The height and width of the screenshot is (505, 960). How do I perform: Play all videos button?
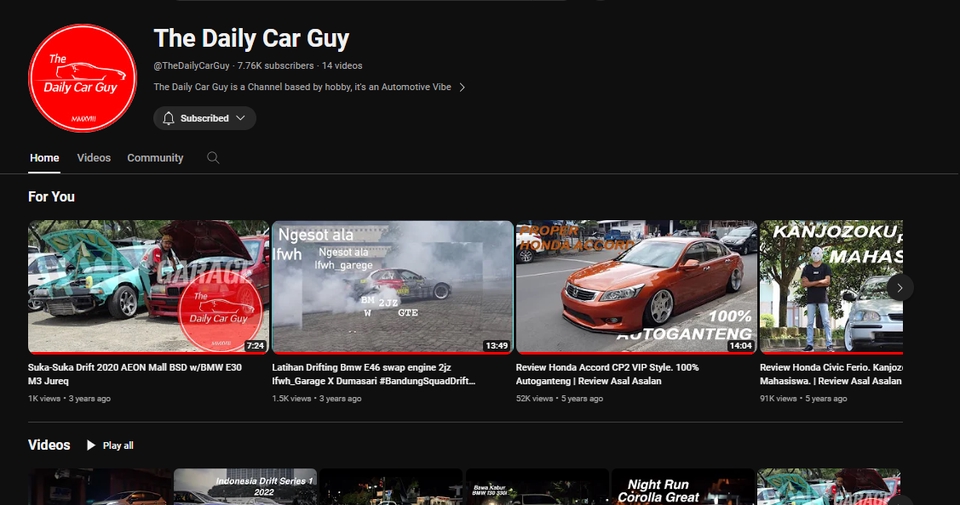coord(110,445)
